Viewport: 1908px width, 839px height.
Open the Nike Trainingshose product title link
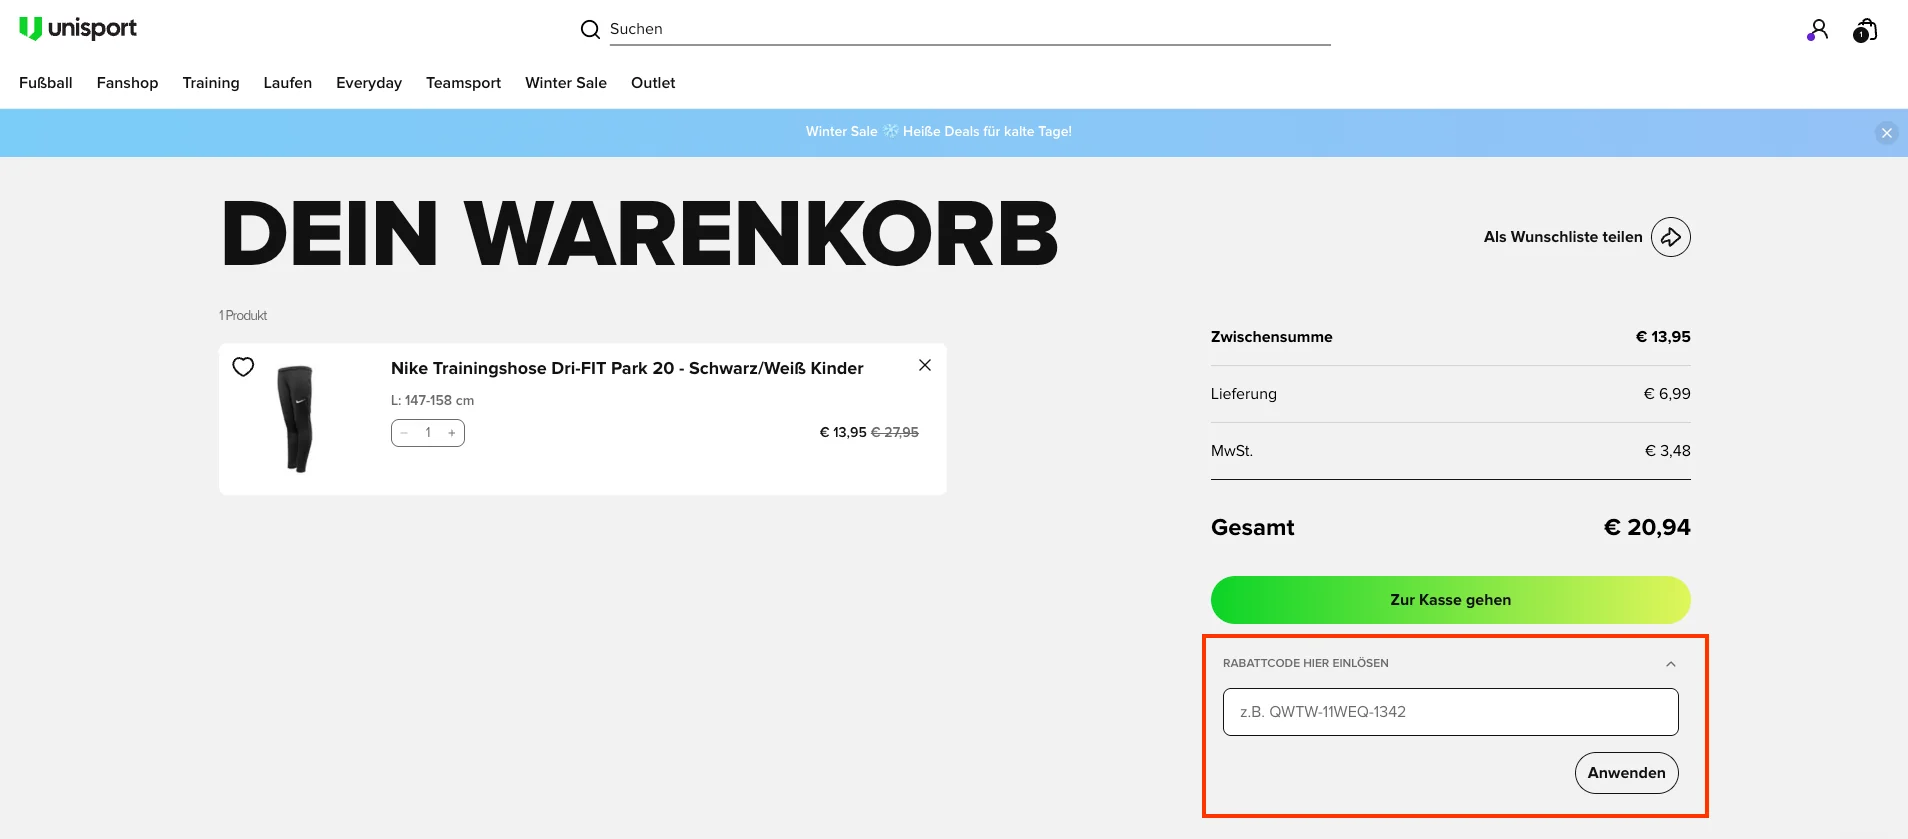(x=627, y=368)
